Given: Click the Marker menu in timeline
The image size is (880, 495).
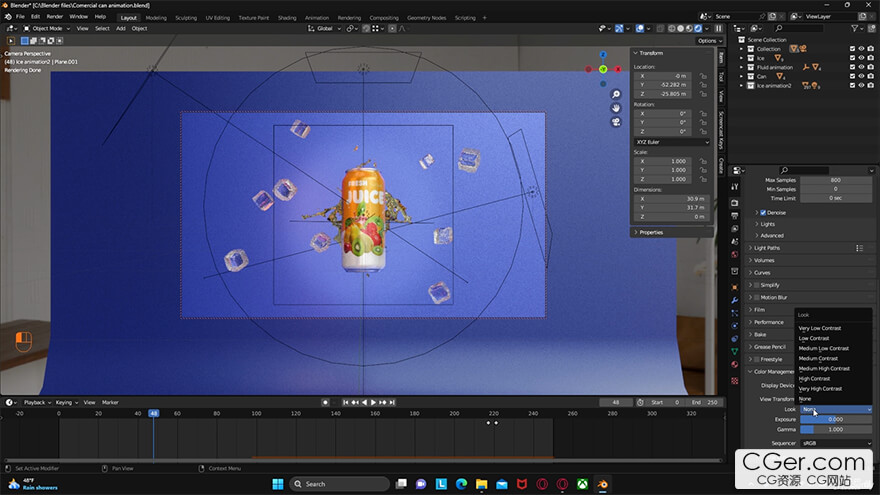Looking at the screenshot, I should pos(110,402).
